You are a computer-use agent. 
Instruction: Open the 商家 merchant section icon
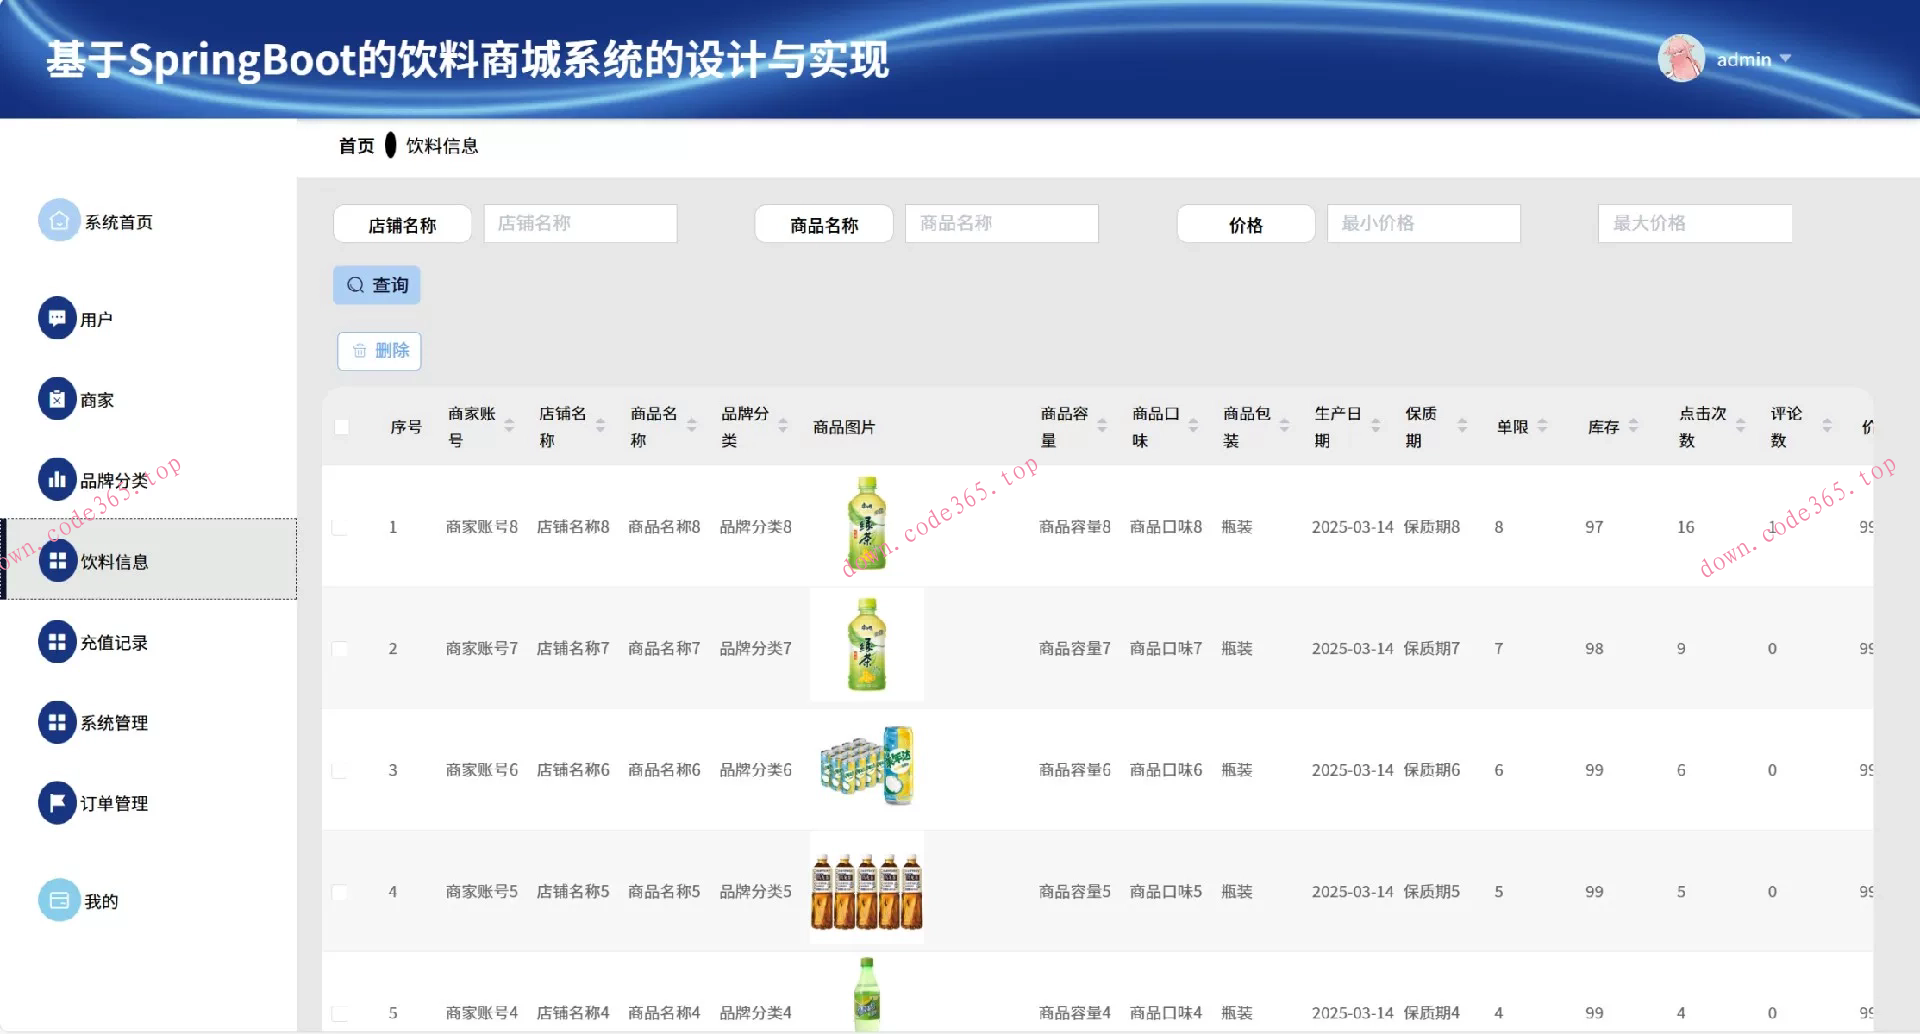[x=58, y=398]
